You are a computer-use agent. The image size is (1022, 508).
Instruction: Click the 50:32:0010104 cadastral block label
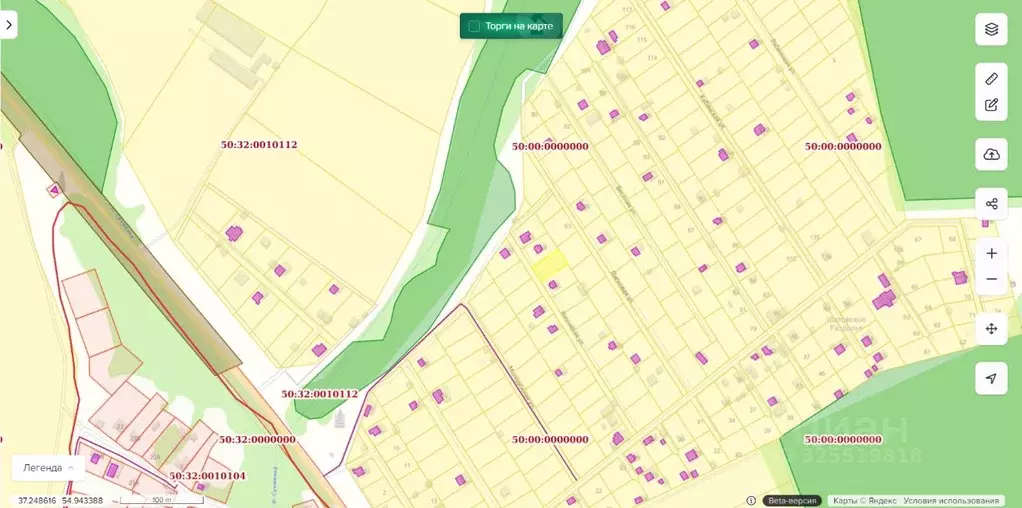(207, 476)
